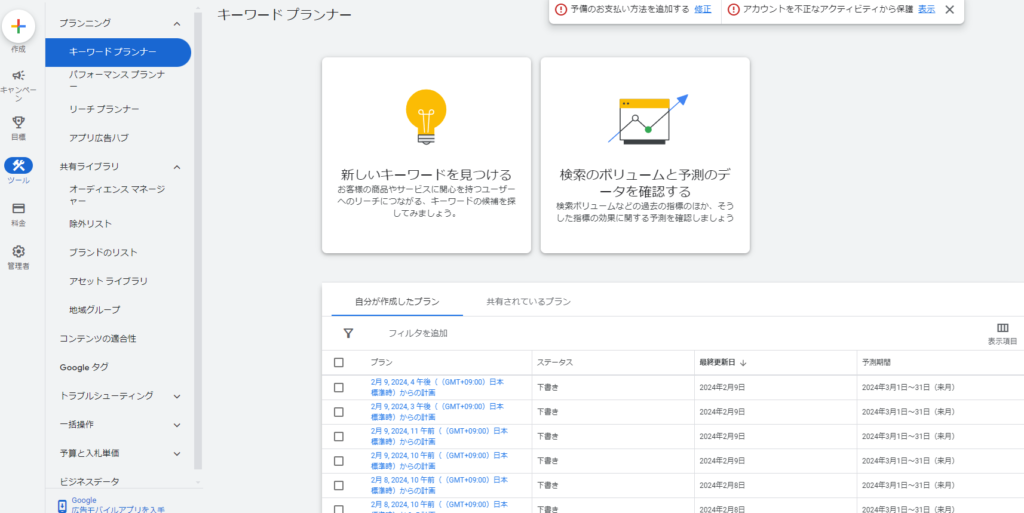The height and width of the screenshot is (513, 1024).
Task: Click the colorful plus Create button
Action: (18, 27)
